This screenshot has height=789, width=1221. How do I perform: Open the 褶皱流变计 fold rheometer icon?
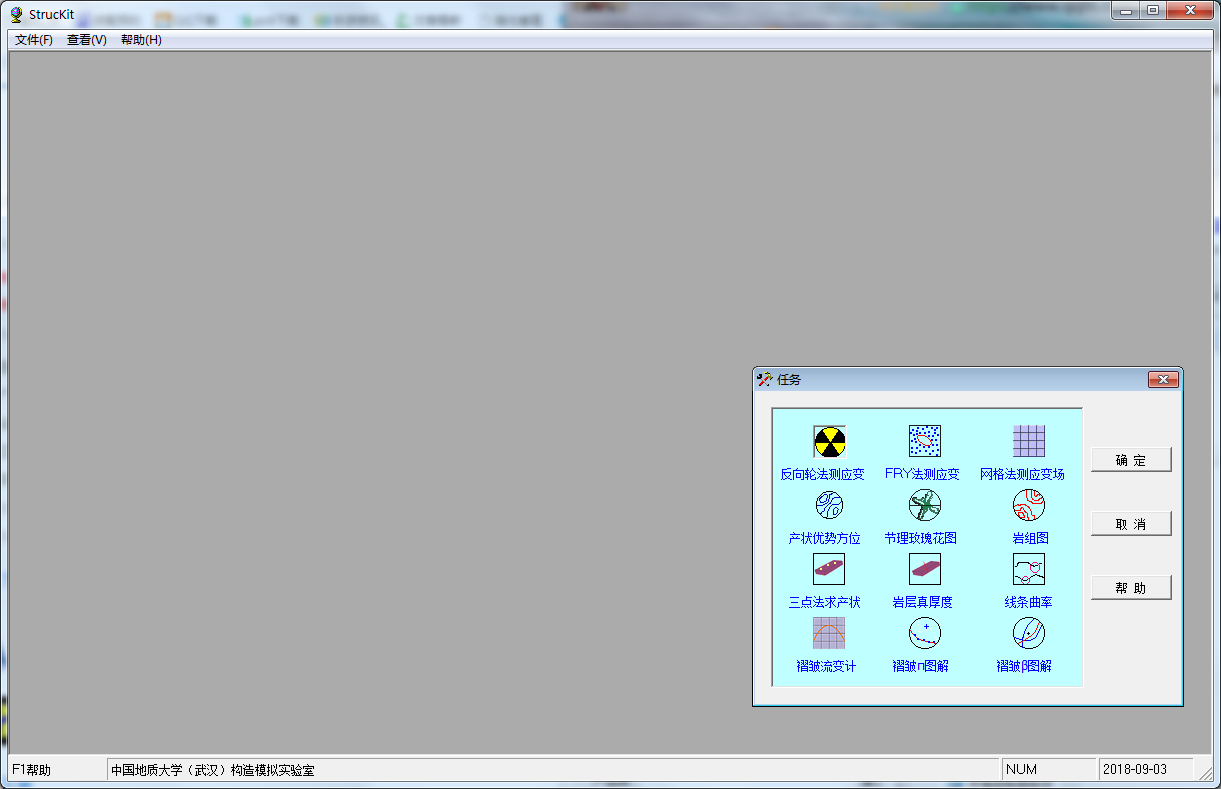829,633
